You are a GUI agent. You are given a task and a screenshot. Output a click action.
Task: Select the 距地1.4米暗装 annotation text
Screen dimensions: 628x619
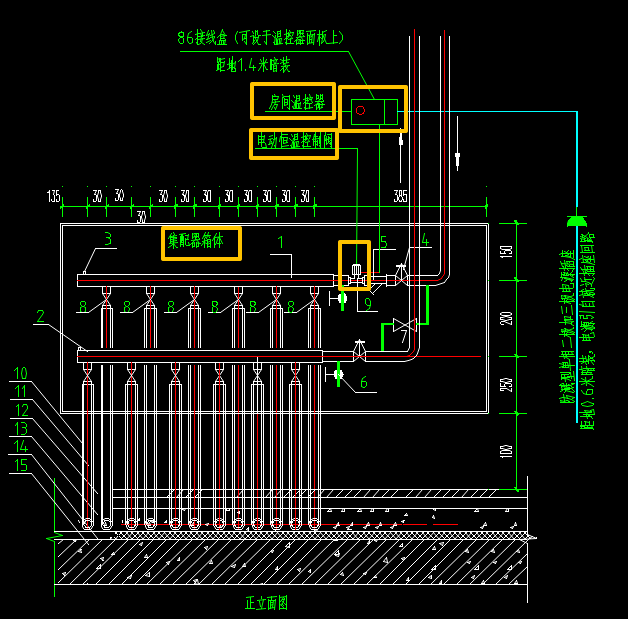pyautogui.click(x=253, y=65)
